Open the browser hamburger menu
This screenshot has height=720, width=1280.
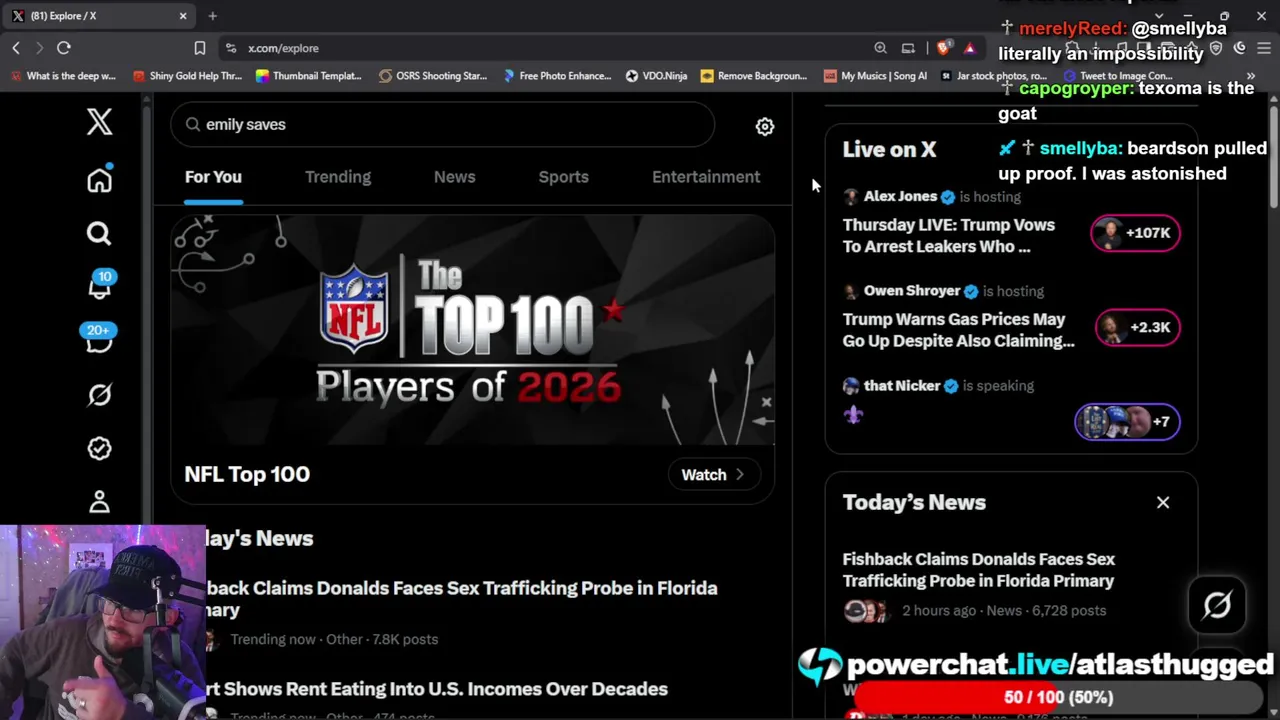click(x=1264, y=48)
